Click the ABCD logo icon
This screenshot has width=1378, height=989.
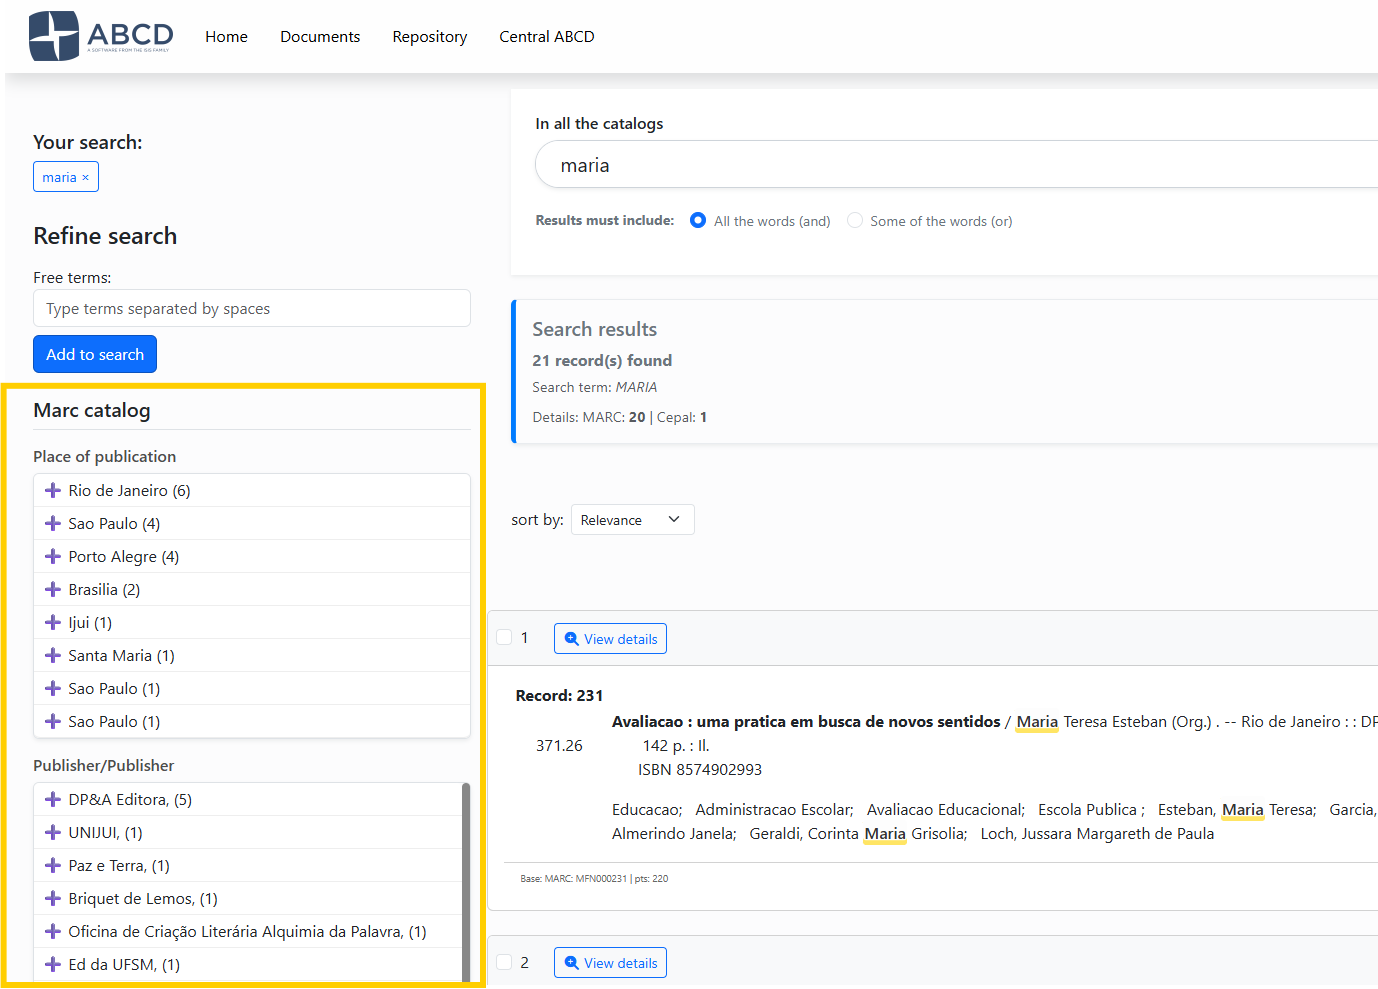[54, 36]
